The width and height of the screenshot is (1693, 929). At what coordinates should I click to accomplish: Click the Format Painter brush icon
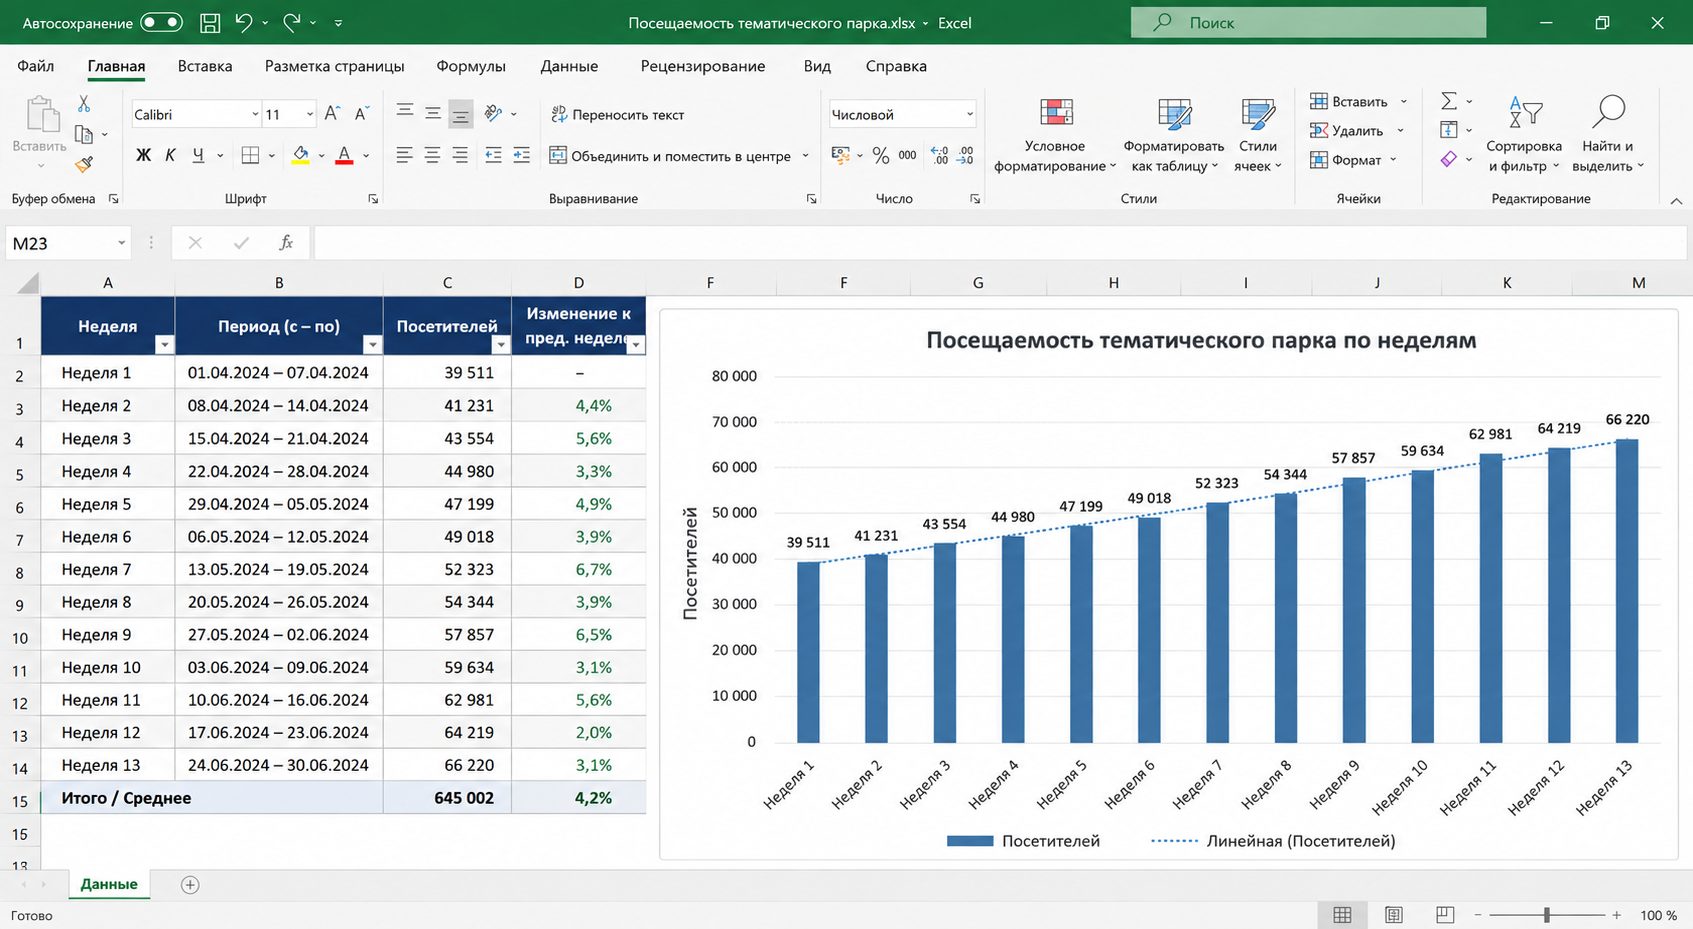click(84, 163)
